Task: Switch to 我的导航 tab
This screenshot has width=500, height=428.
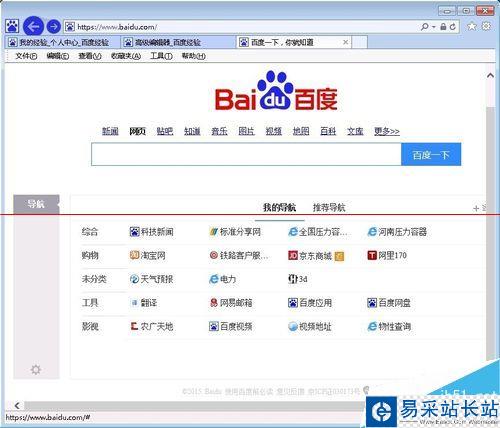Action: 279,208
